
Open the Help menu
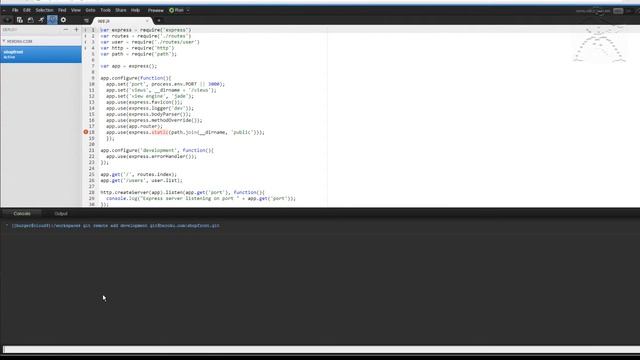pyautogui.click(x=136, y=10)
